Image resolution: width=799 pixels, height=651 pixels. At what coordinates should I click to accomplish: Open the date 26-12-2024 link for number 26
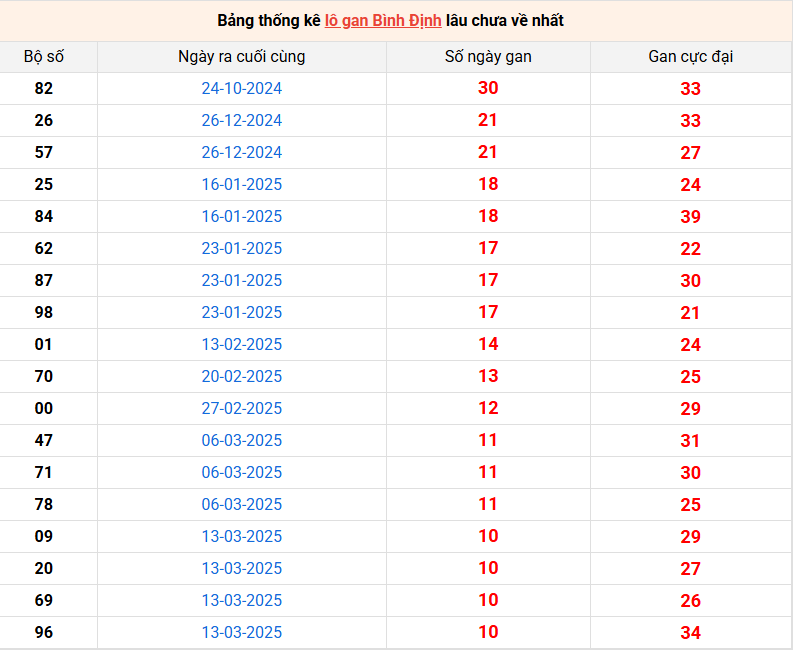pos(242,121)
